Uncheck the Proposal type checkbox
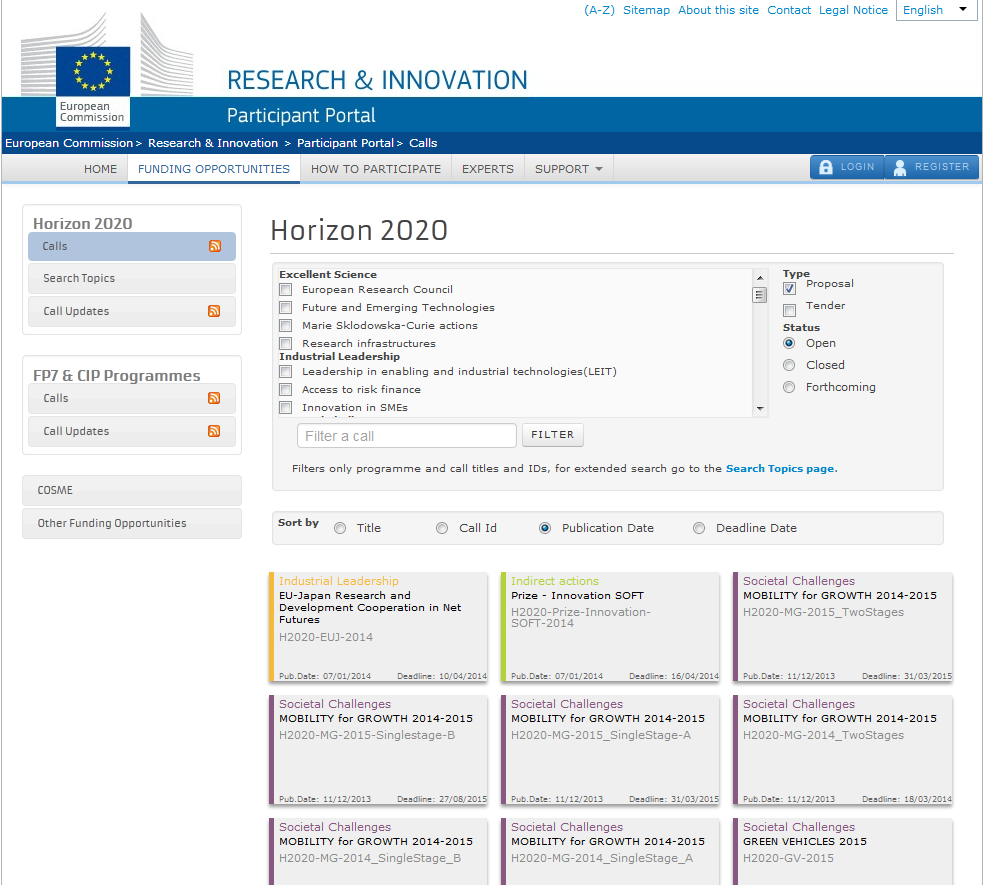 tap(789, 288)
